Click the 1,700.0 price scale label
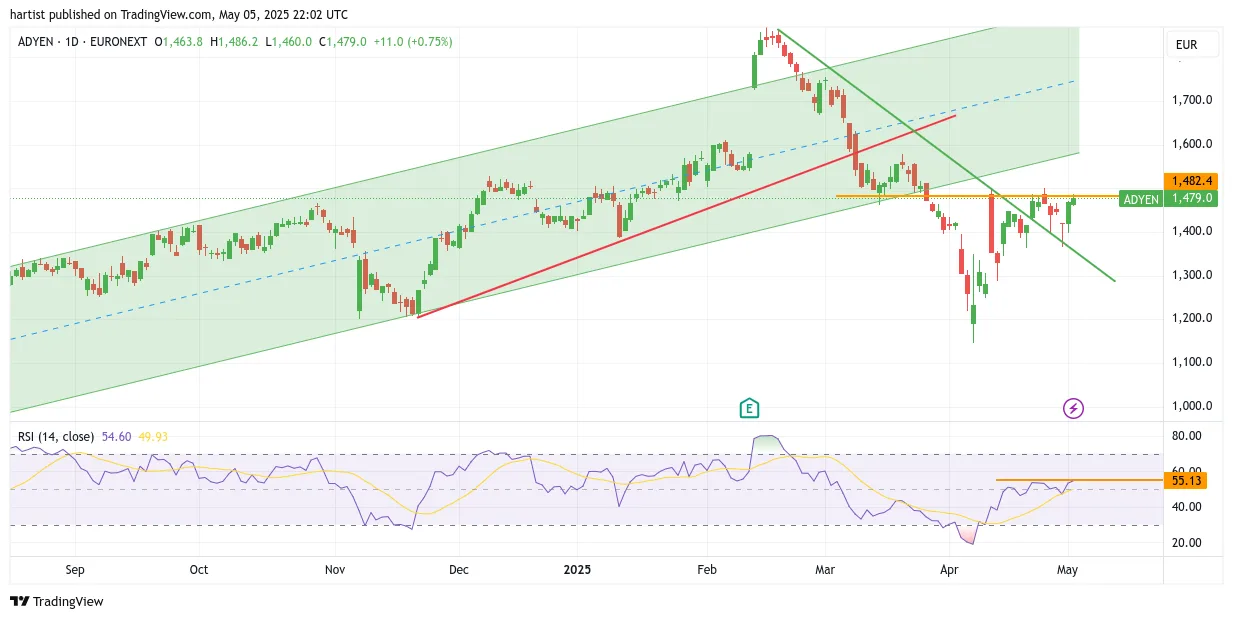The width and height of the screenshot is (1233, 619). pos(1194,100)
